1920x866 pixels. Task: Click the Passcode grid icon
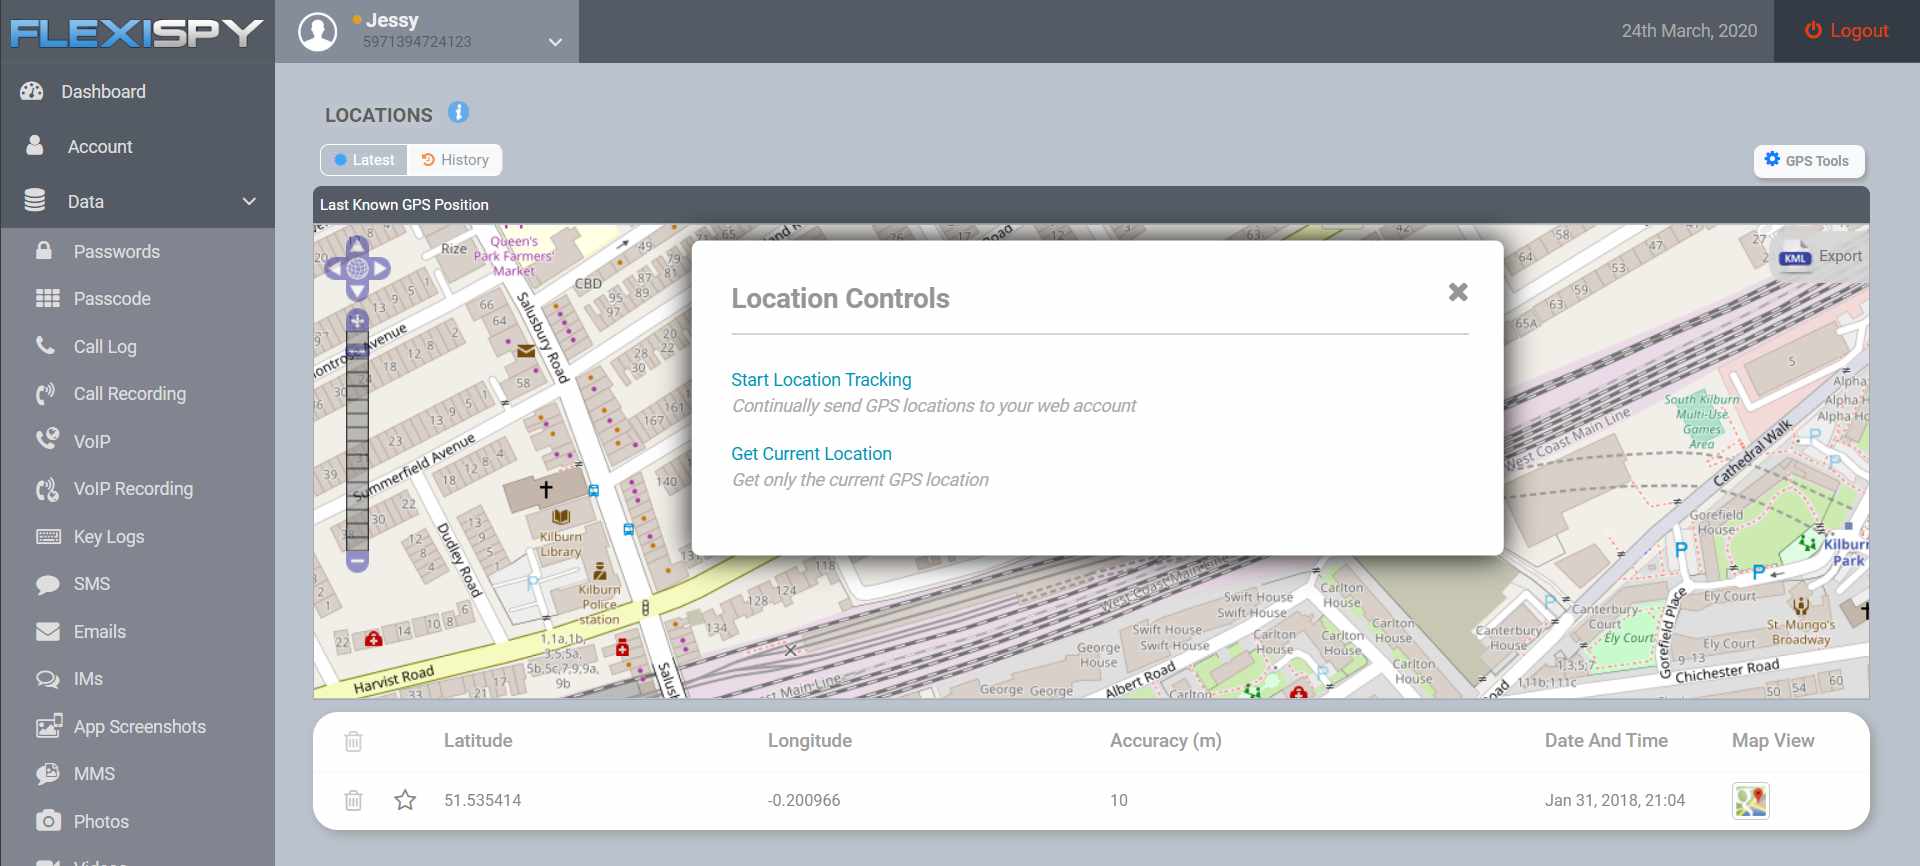tap(47, 298)
